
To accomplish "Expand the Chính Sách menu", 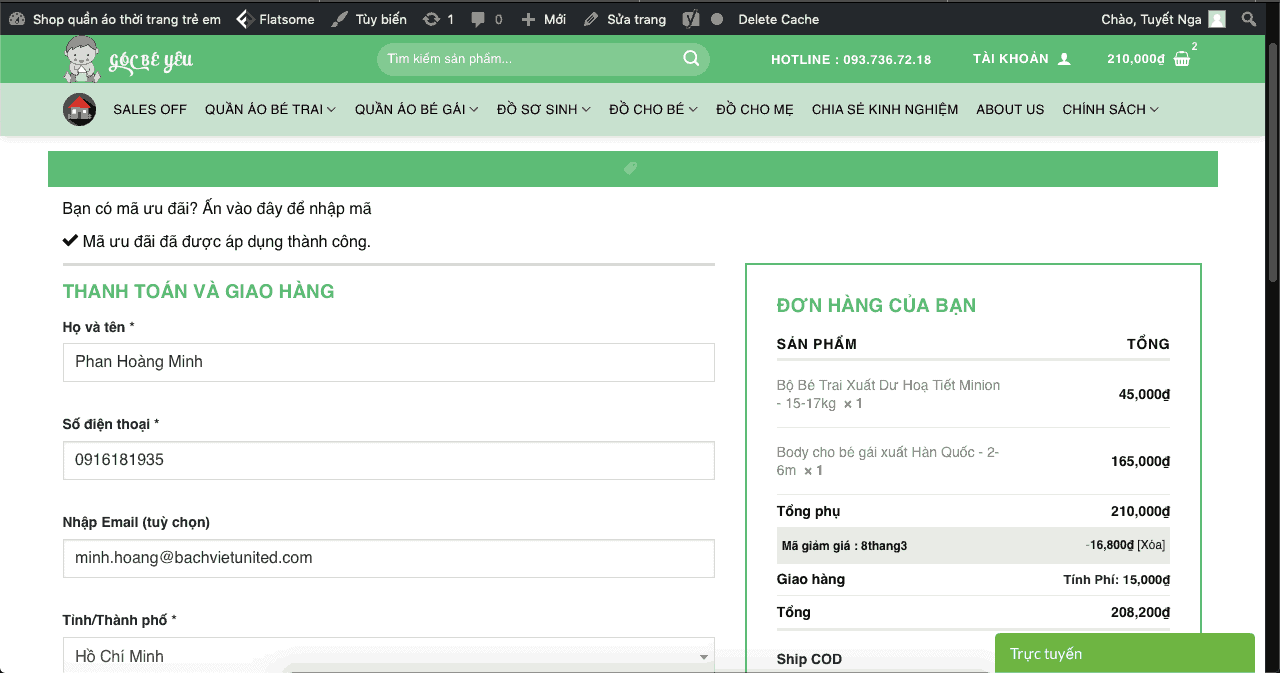I will click(x=1110, y=110).
